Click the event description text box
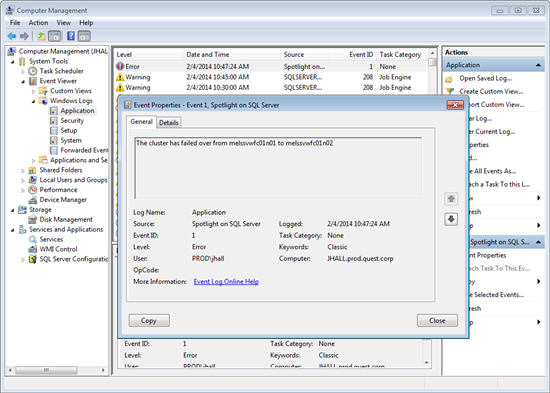Viewport: 550px width, 393px height. coord(278,168)
